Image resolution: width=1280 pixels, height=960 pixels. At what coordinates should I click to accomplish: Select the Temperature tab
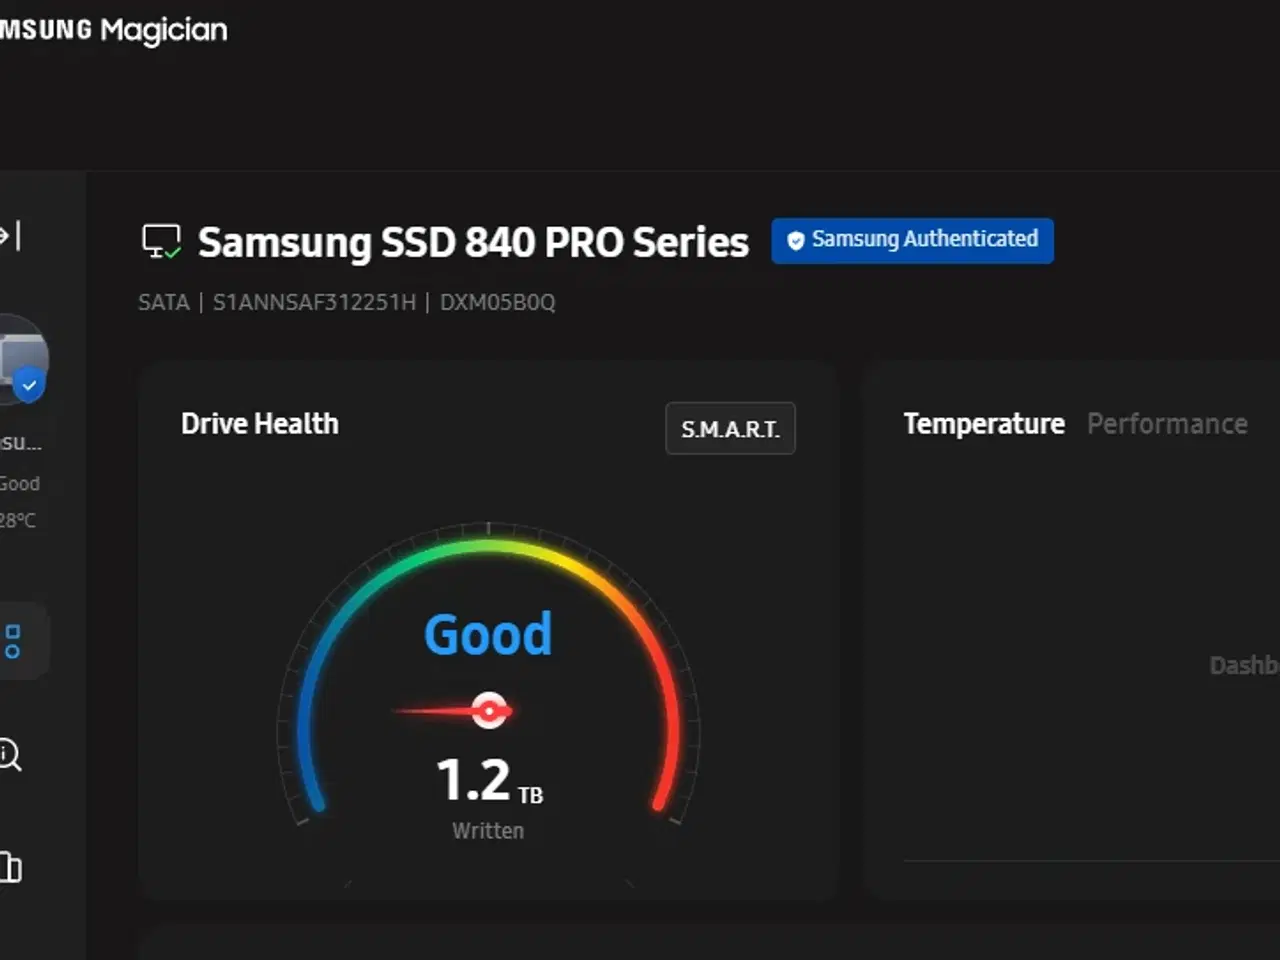coord(984,423)
